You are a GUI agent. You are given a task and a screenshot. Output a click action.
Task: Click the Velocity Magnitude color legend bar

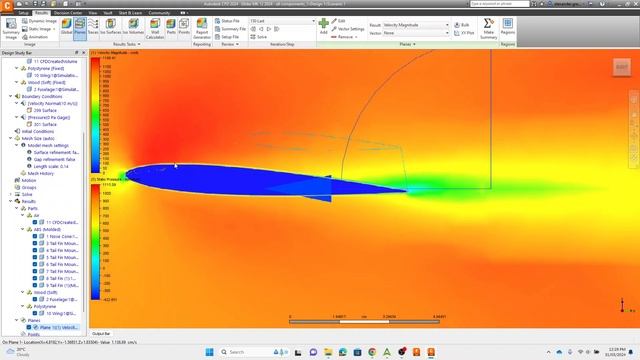95,115
